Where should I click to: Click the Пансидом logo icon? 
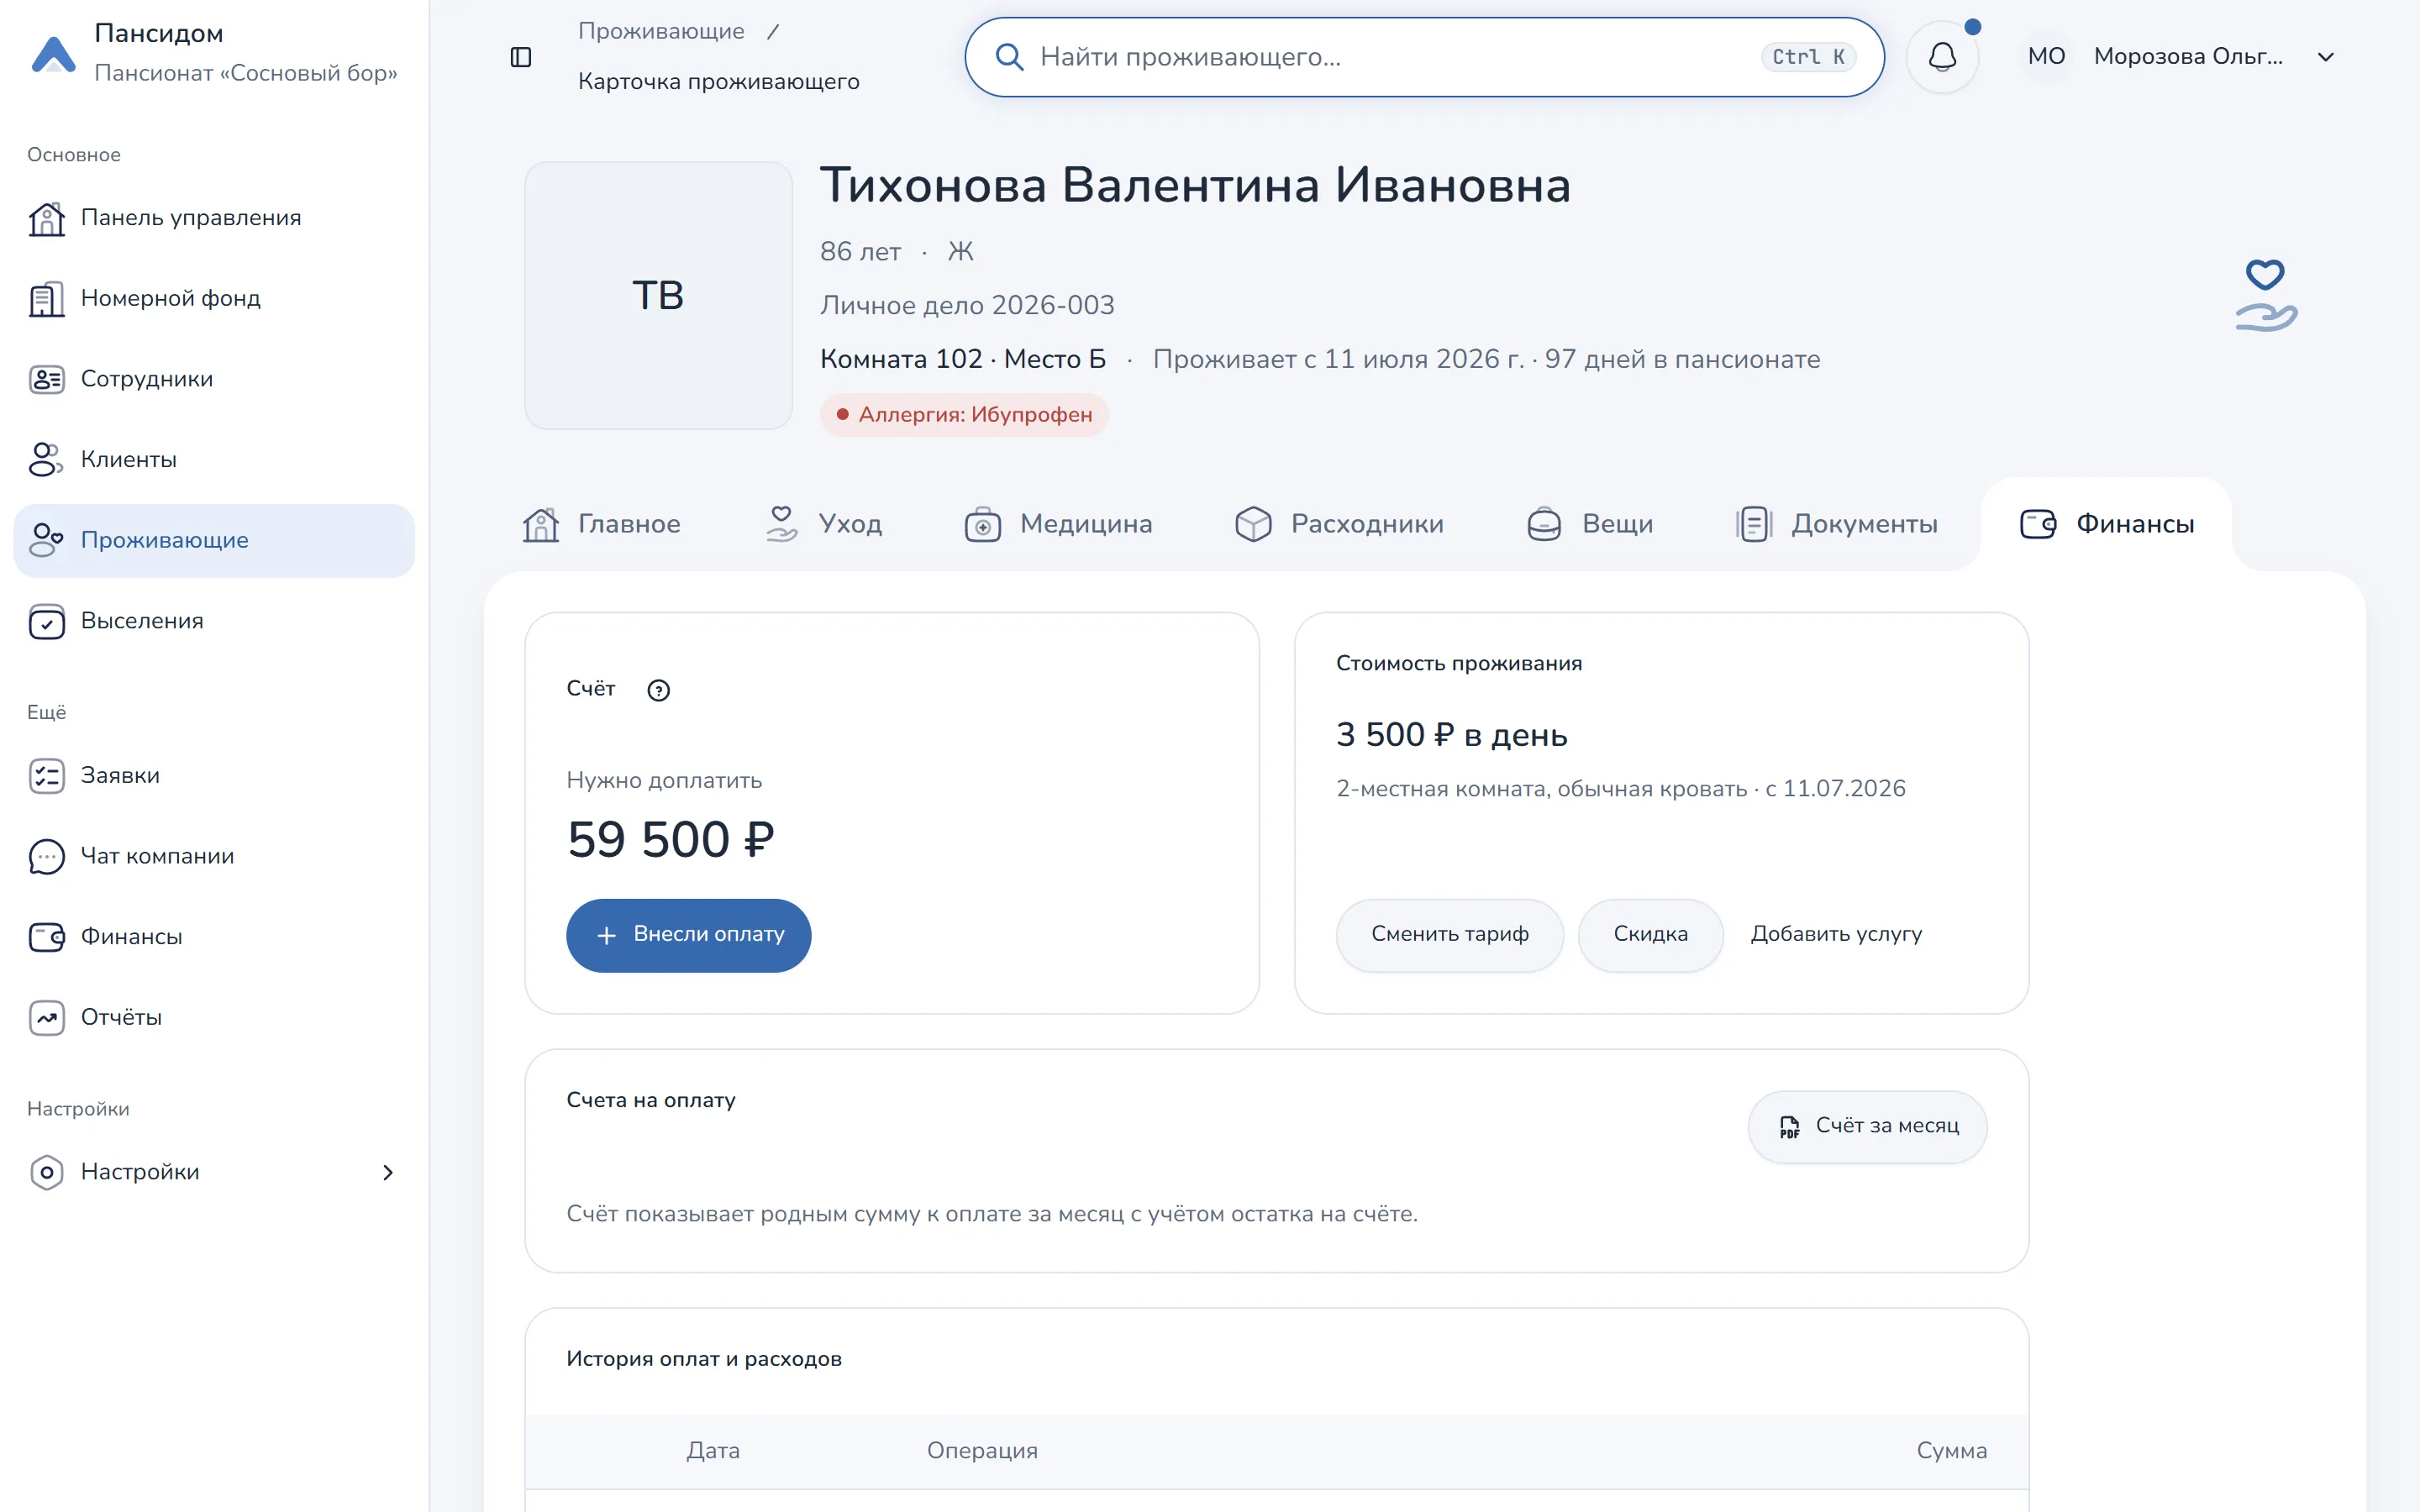(54, 54)
